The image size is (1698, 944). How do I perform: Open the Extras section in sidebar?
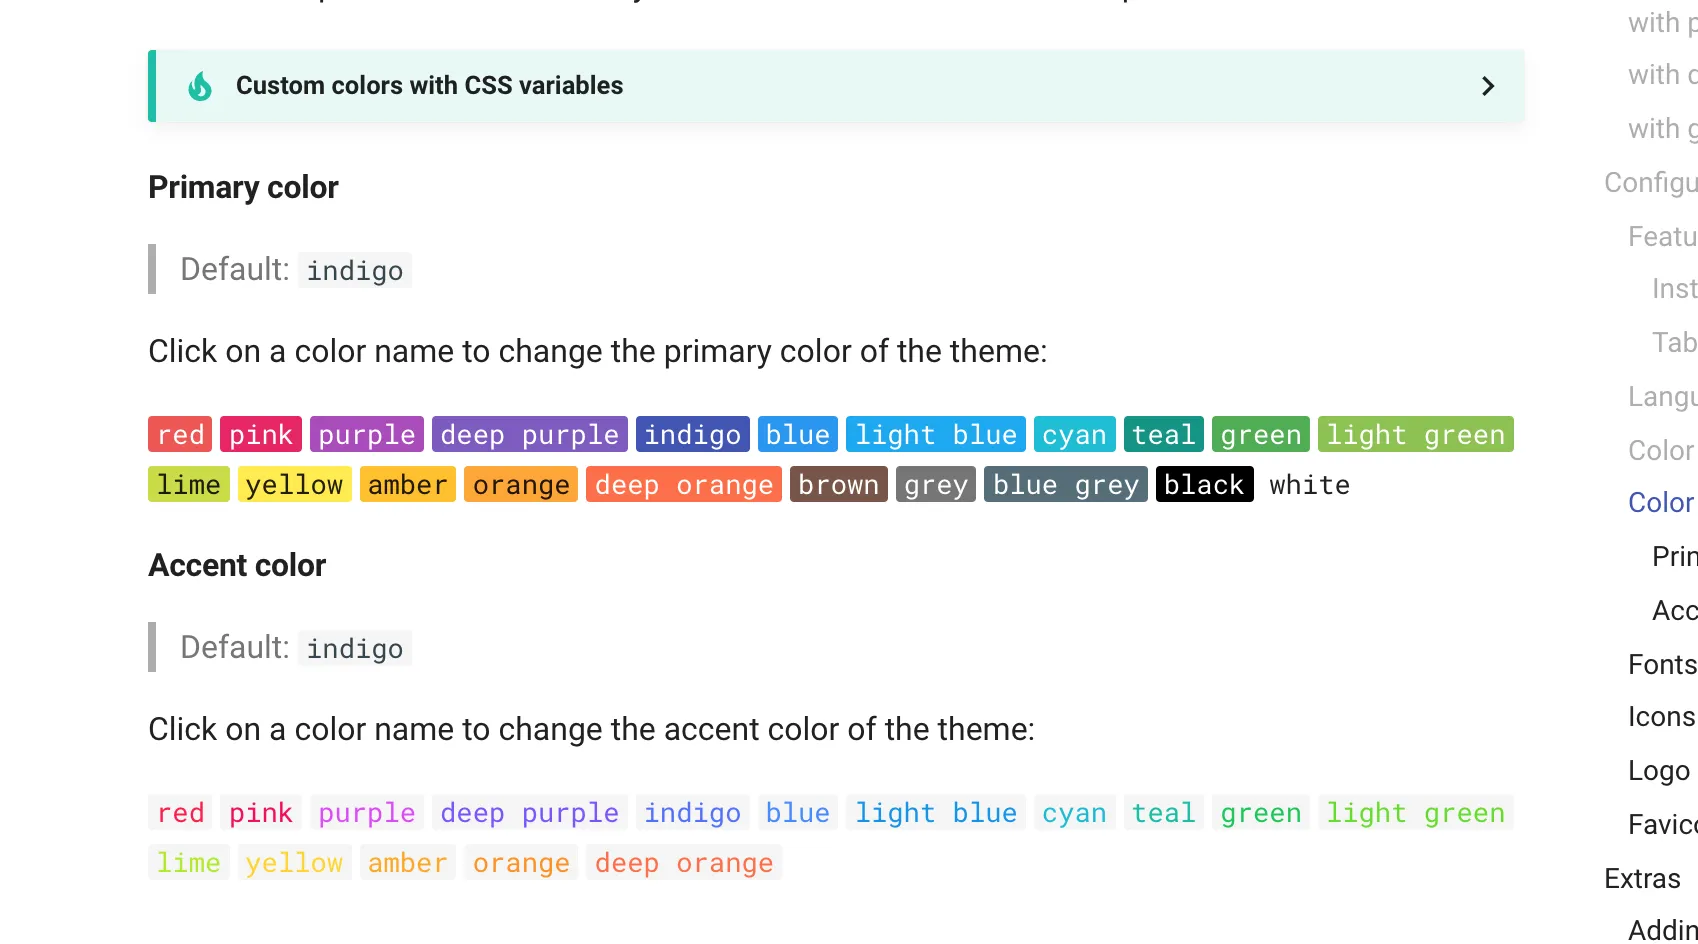coord(1642,879)
